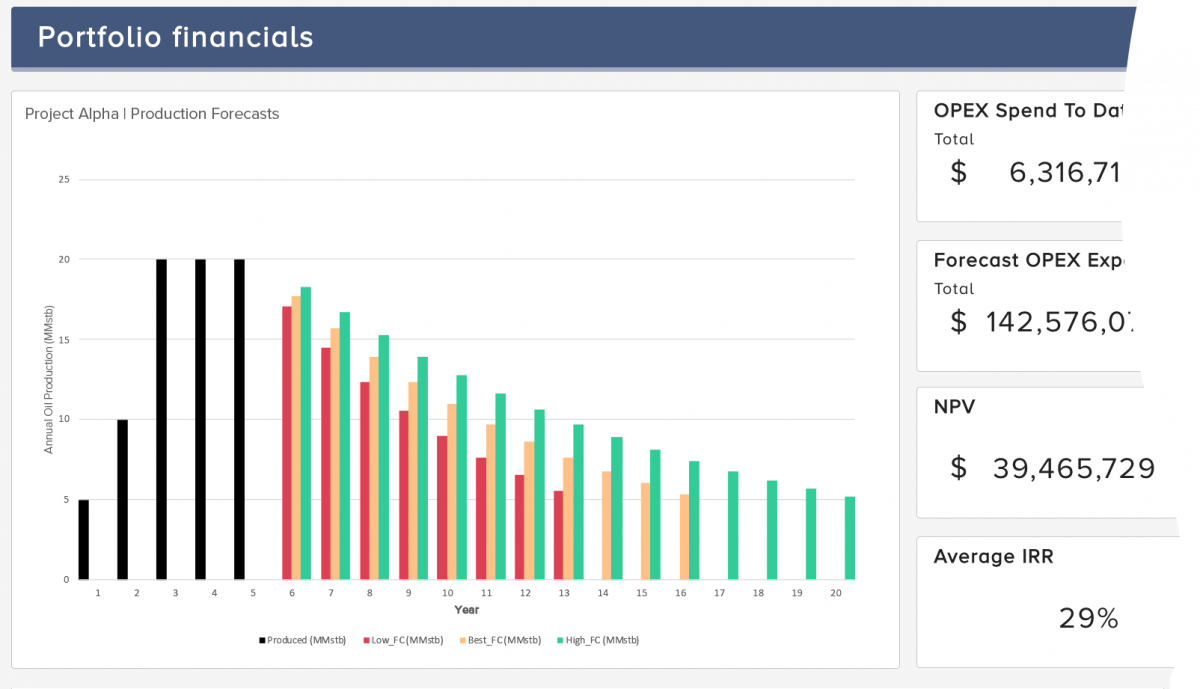Click the green High_FC bar for year 18
The height and width of the screenshot is (689, 1200).
772,530
